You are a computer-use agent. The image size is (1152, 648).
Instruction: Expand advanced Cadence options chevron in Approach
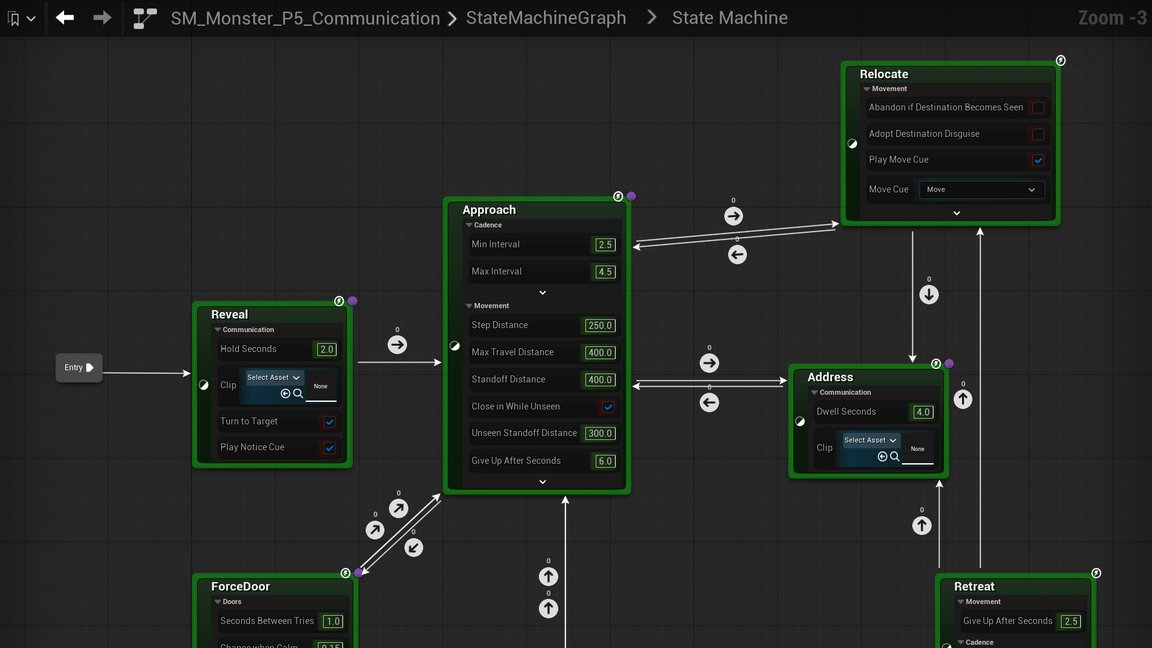tap(542, 292)
